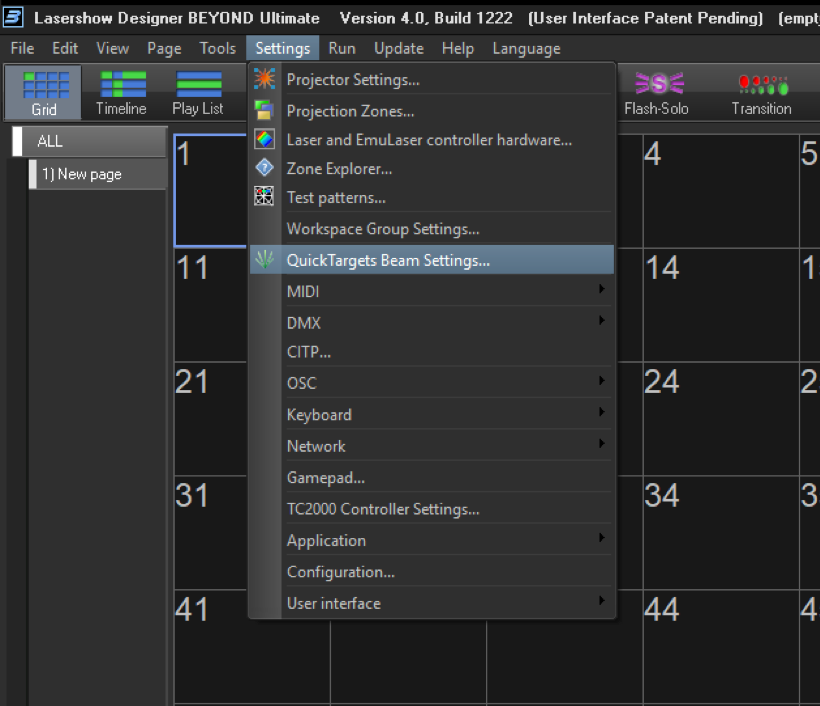Open Workspace Group Settings...
This screenshot has height=706, width=820.
point(432,229)
